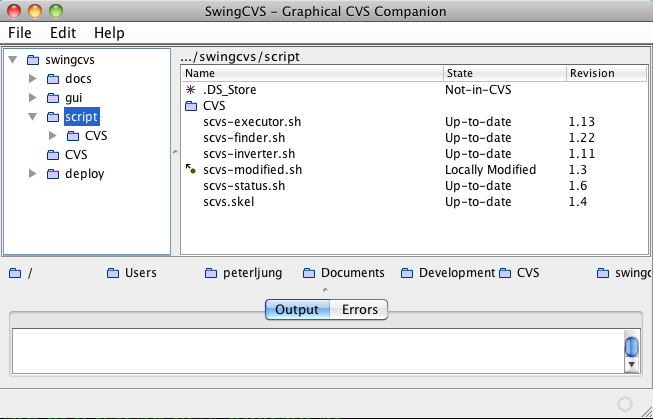Image resolution: width=653 pixels, height=419 pixels.
Task: Open the Edit menu
Action: [x=63, y=32]
